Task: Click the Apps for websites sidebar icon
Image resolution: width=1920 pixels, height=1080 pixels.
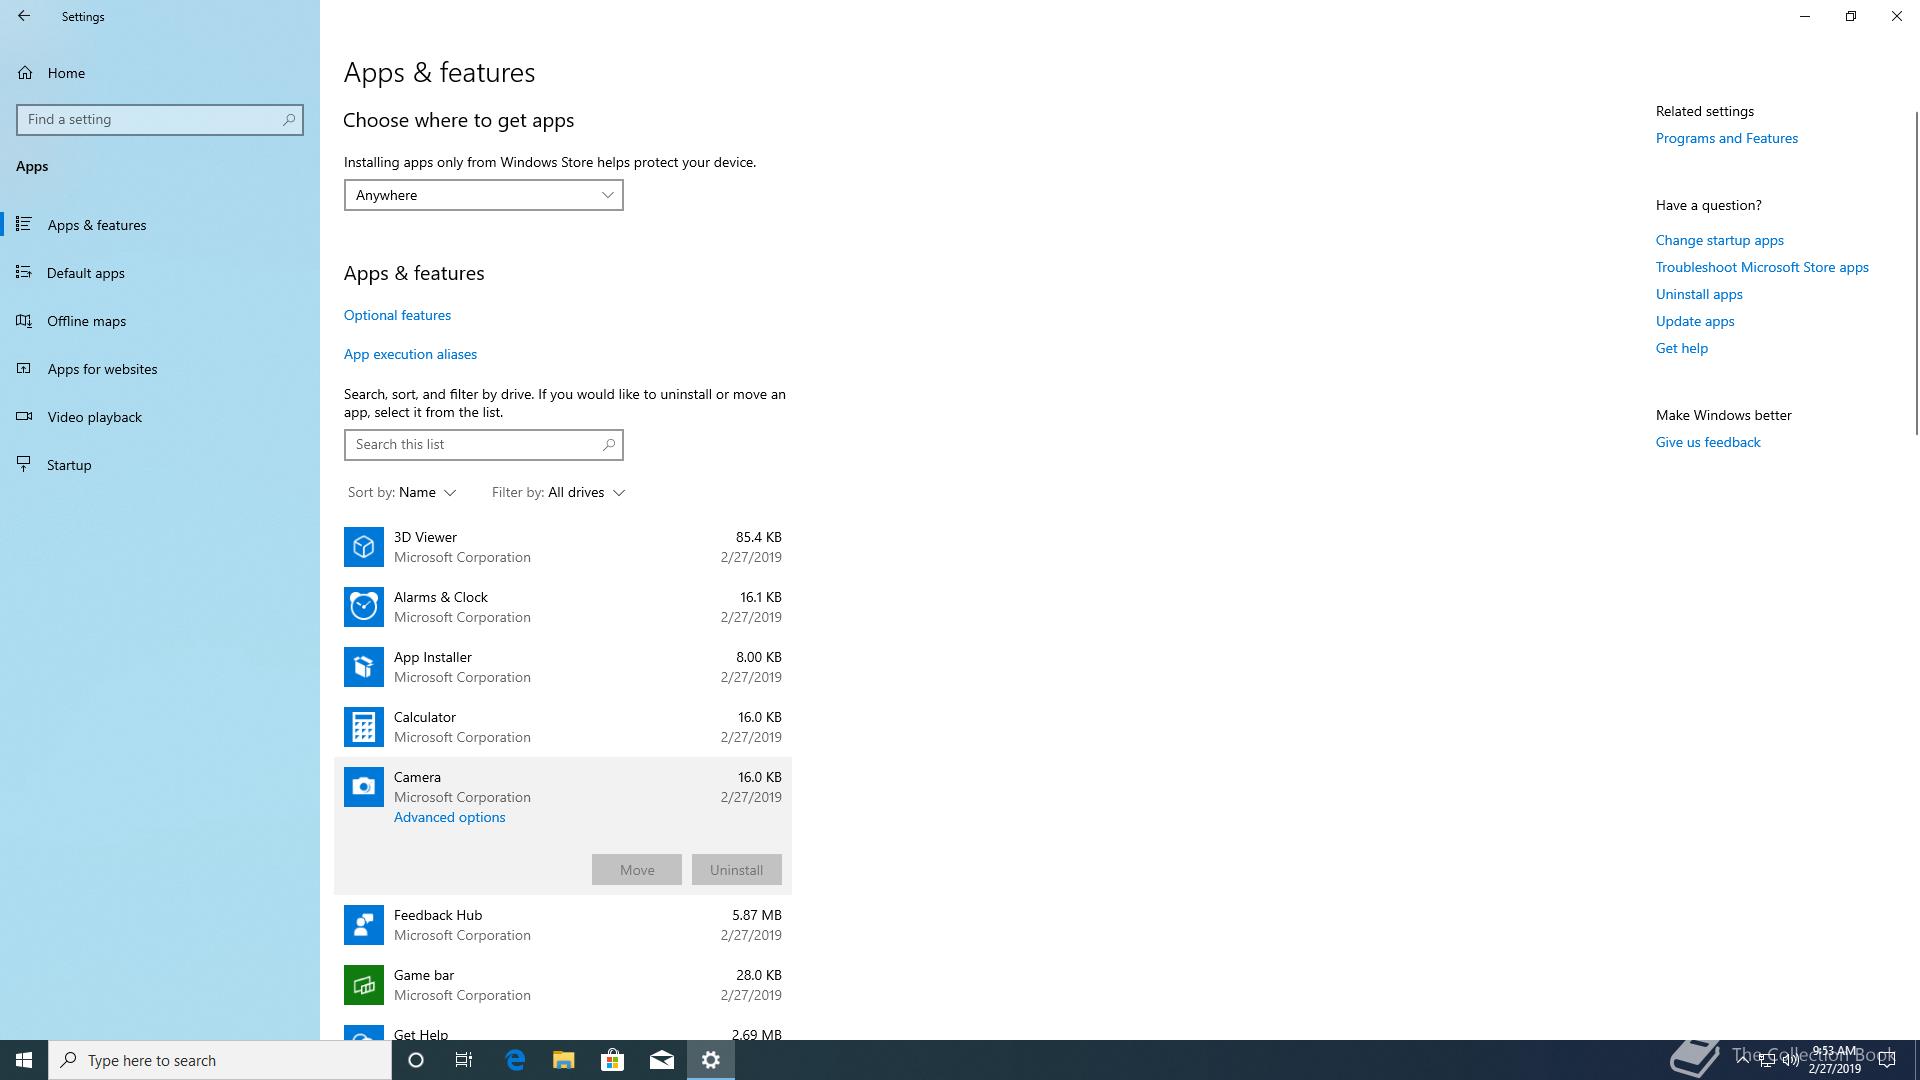Action: point(23,368)
